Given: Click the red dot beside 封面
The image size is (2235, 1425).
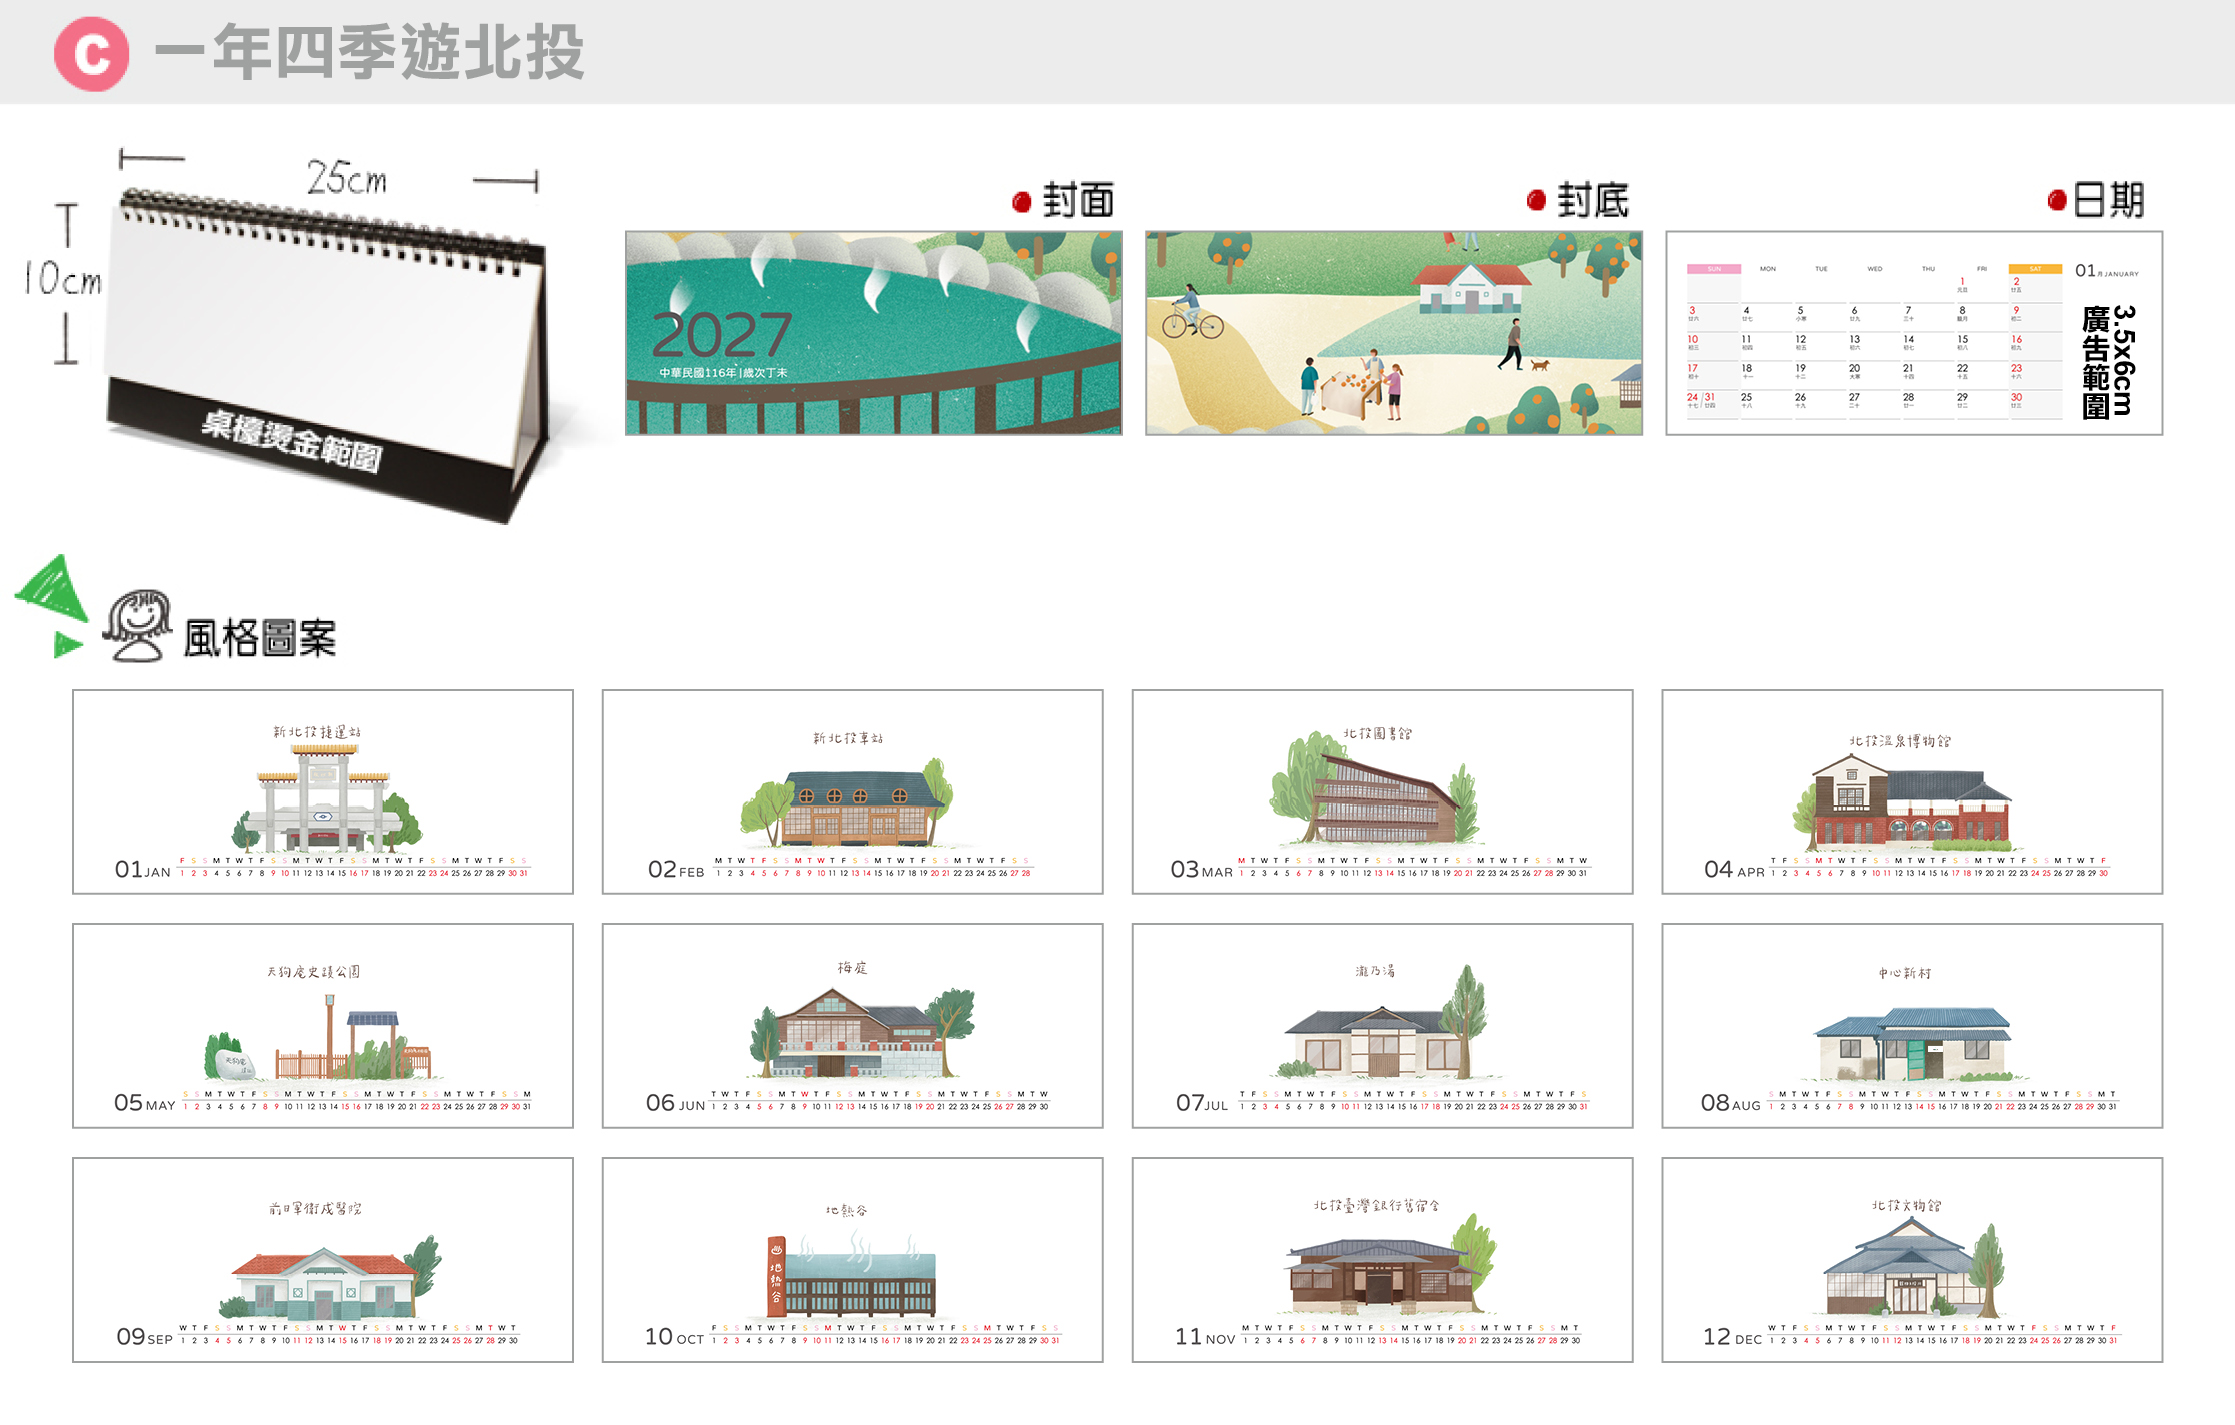Looking at the screenshot, I should (x=1021, y=203).
